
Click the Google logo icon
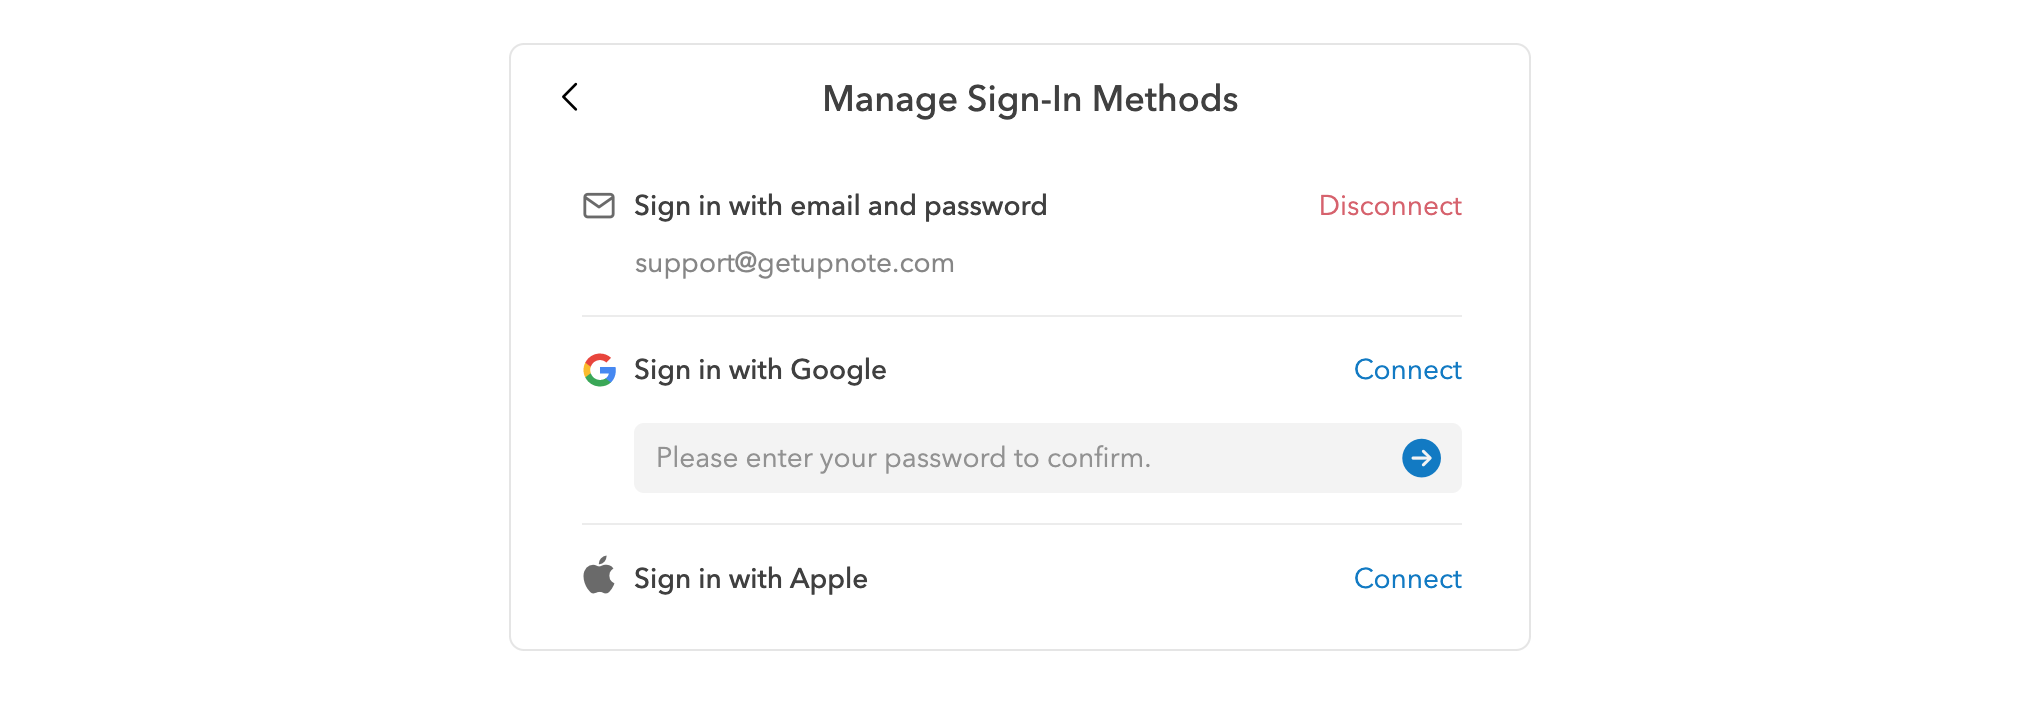pos(600,370)
